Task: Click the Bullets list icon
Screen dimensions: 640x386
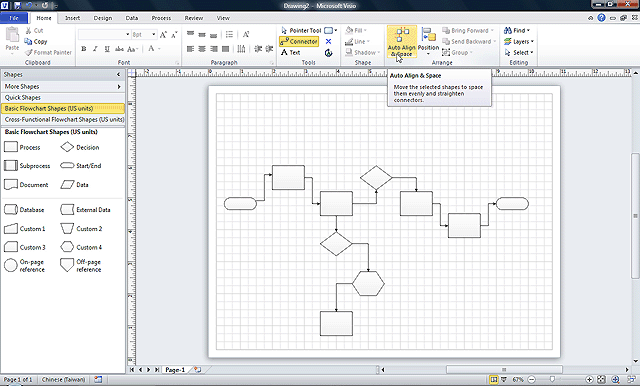Action: (x=229, y=35)
